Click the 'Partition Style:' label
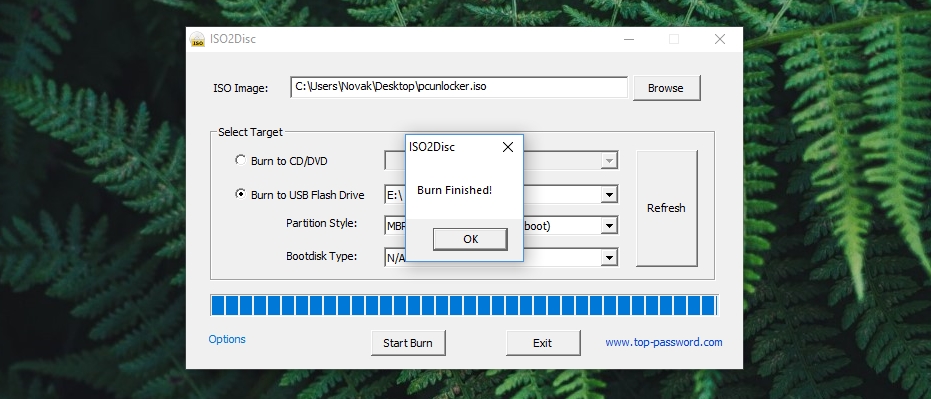This screenshot has width=931, height=399. 321,223
